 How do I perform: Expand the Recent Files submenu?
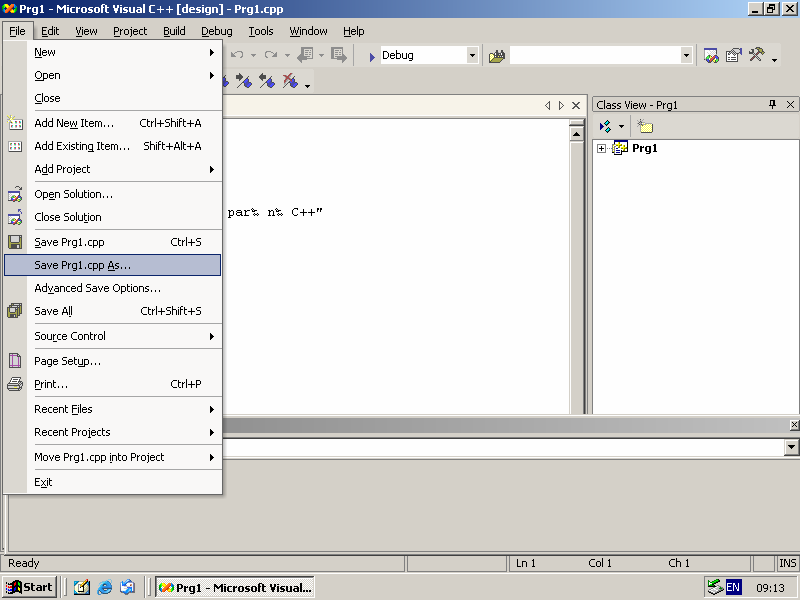tap(113, 409)
